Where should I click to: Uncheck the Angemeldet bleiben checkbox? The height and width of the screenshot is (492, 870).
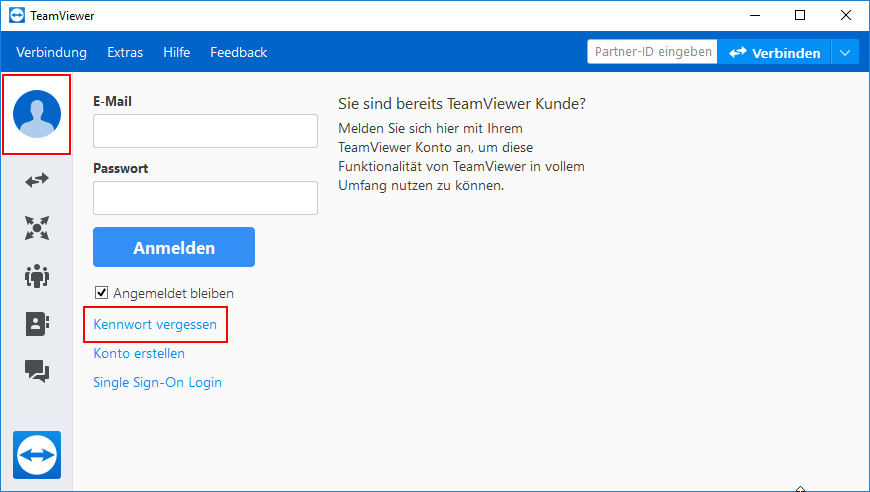coord(102,292)
